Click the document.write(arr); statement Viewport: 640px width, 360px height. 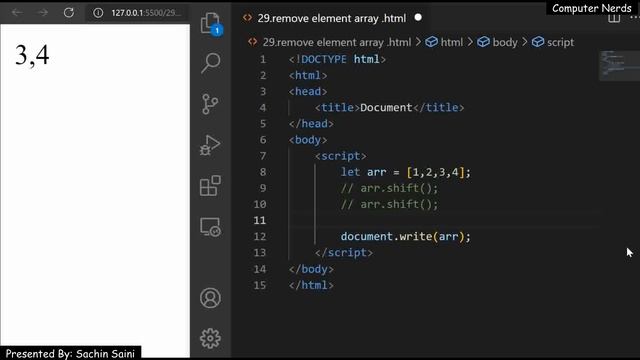point(406,237)
